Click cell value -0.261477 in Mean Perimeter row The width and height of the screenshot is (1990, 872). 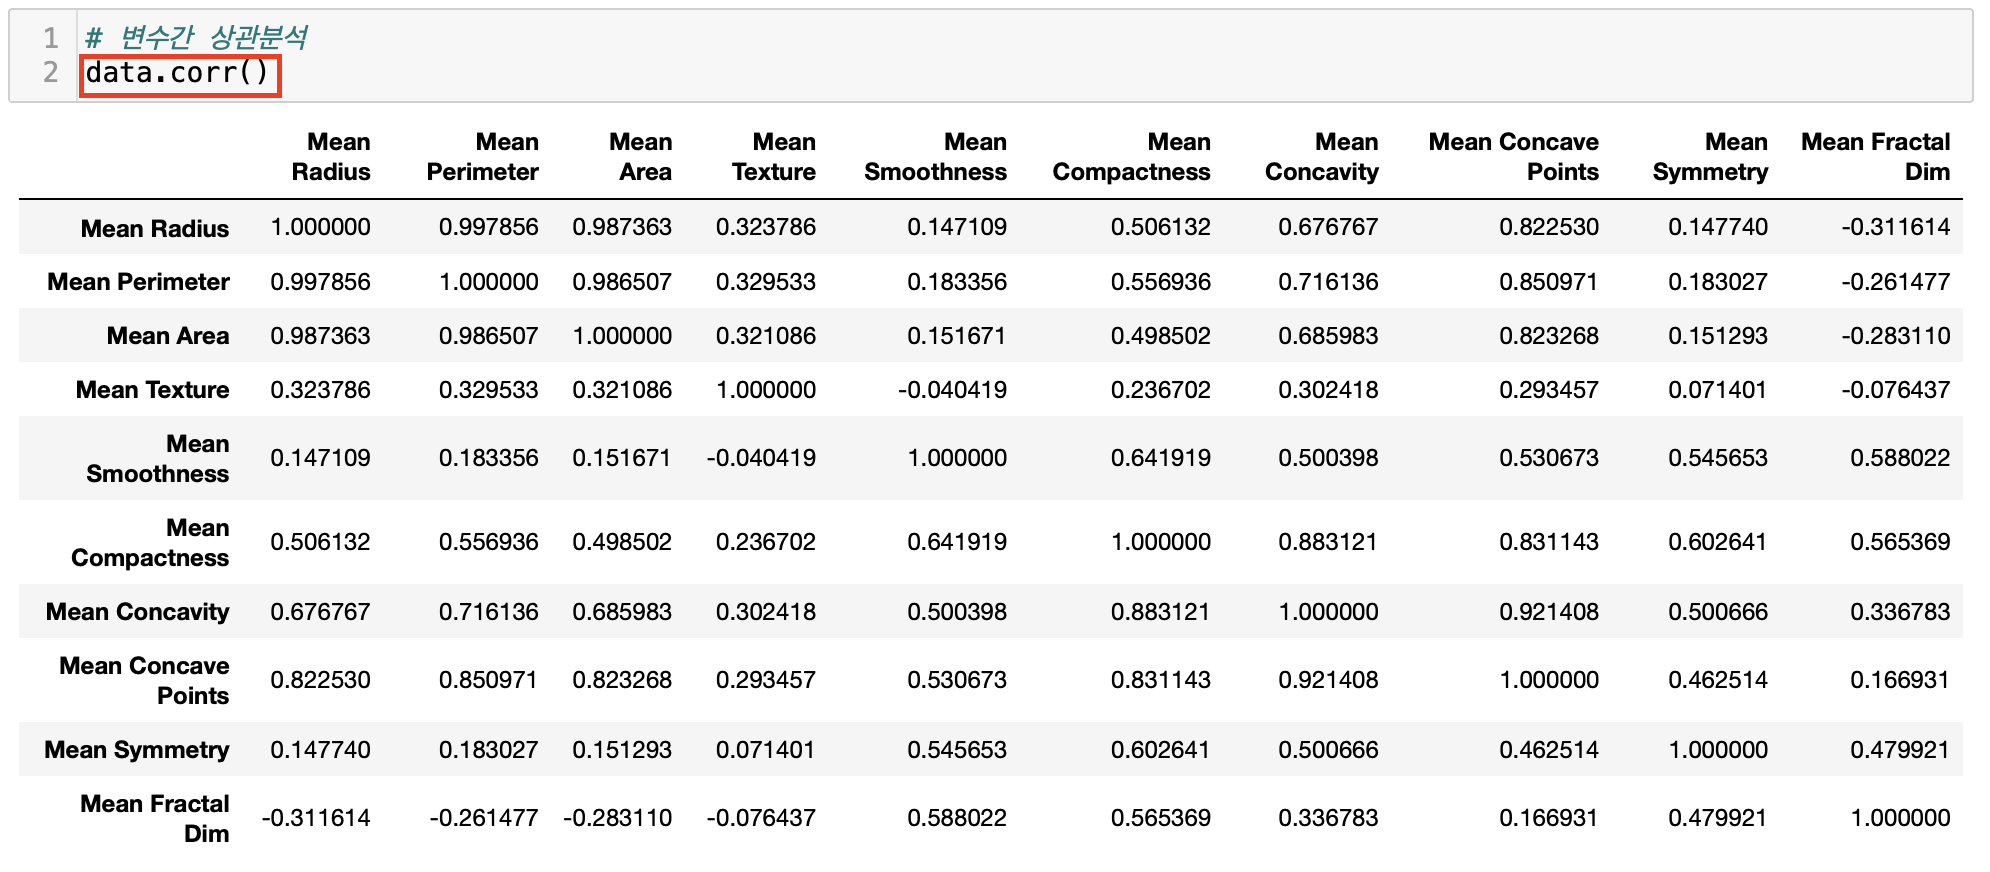(1896, 282)
